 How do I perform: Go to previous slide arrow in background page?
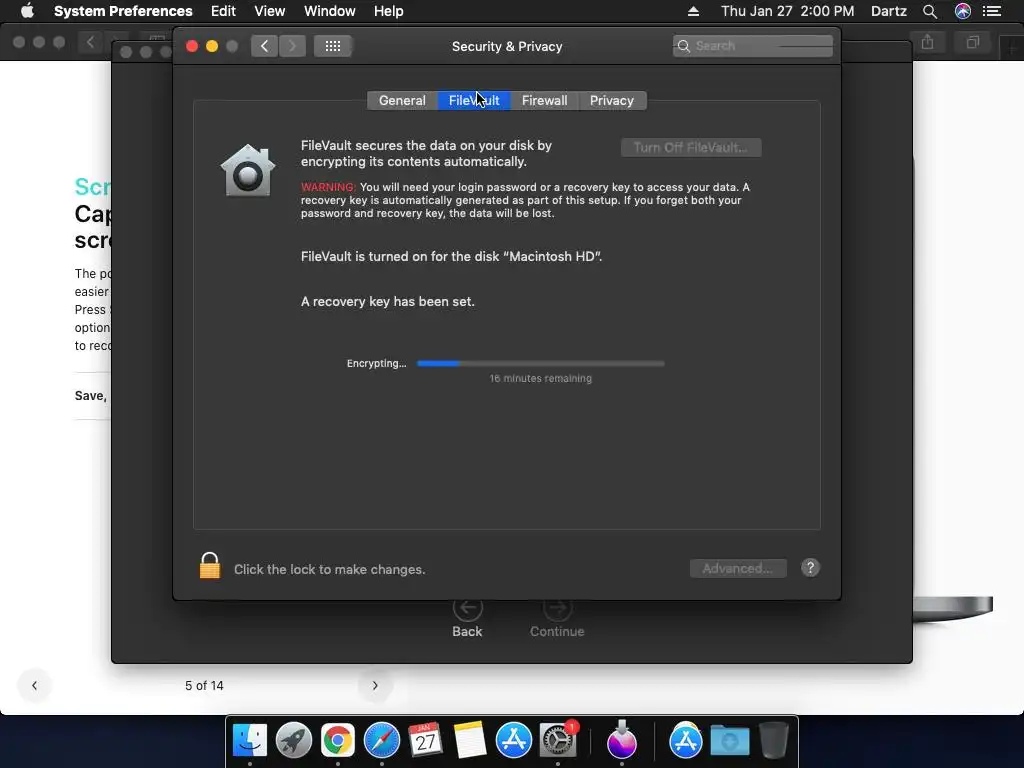[x=35, y=685]
